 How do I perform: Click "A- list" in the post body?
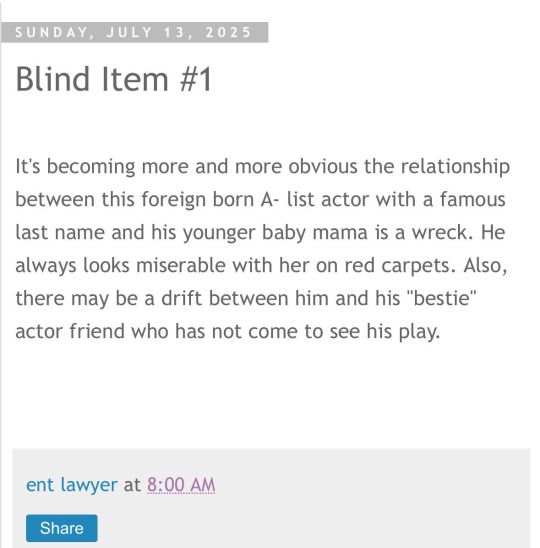(288, 200)
